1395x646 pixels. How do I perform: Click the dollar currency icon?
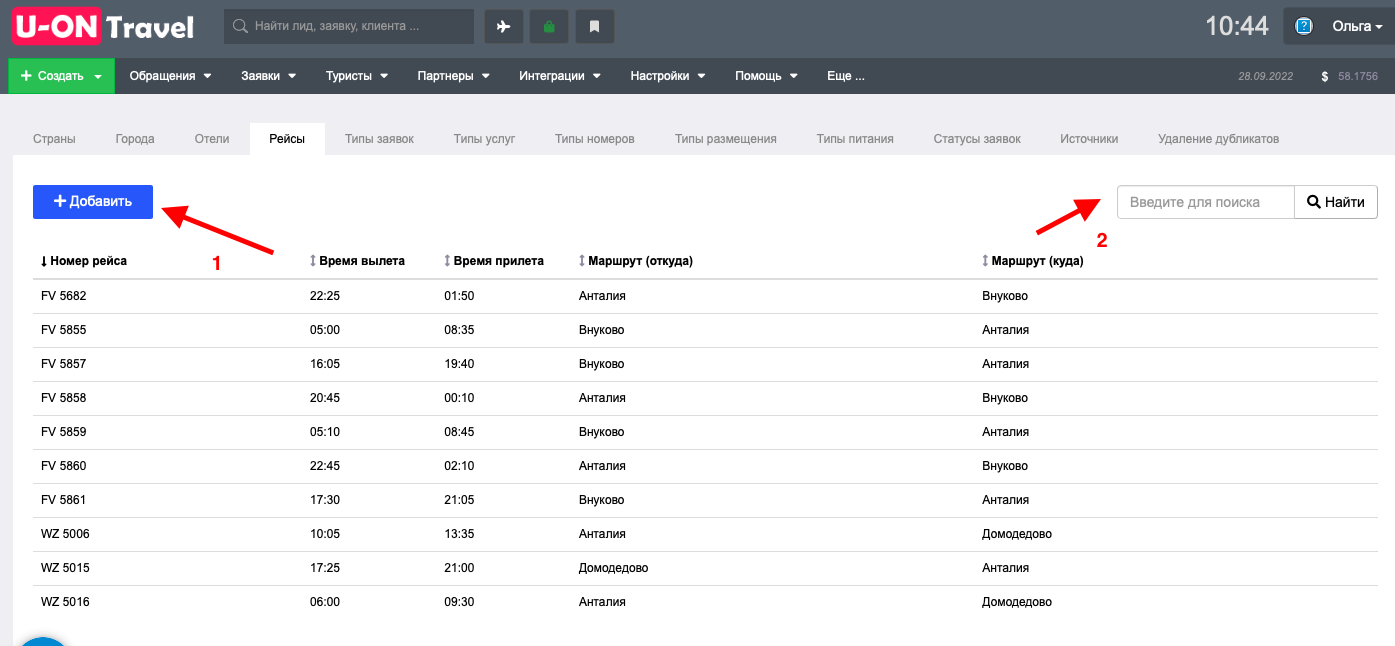click(1325, 76)
